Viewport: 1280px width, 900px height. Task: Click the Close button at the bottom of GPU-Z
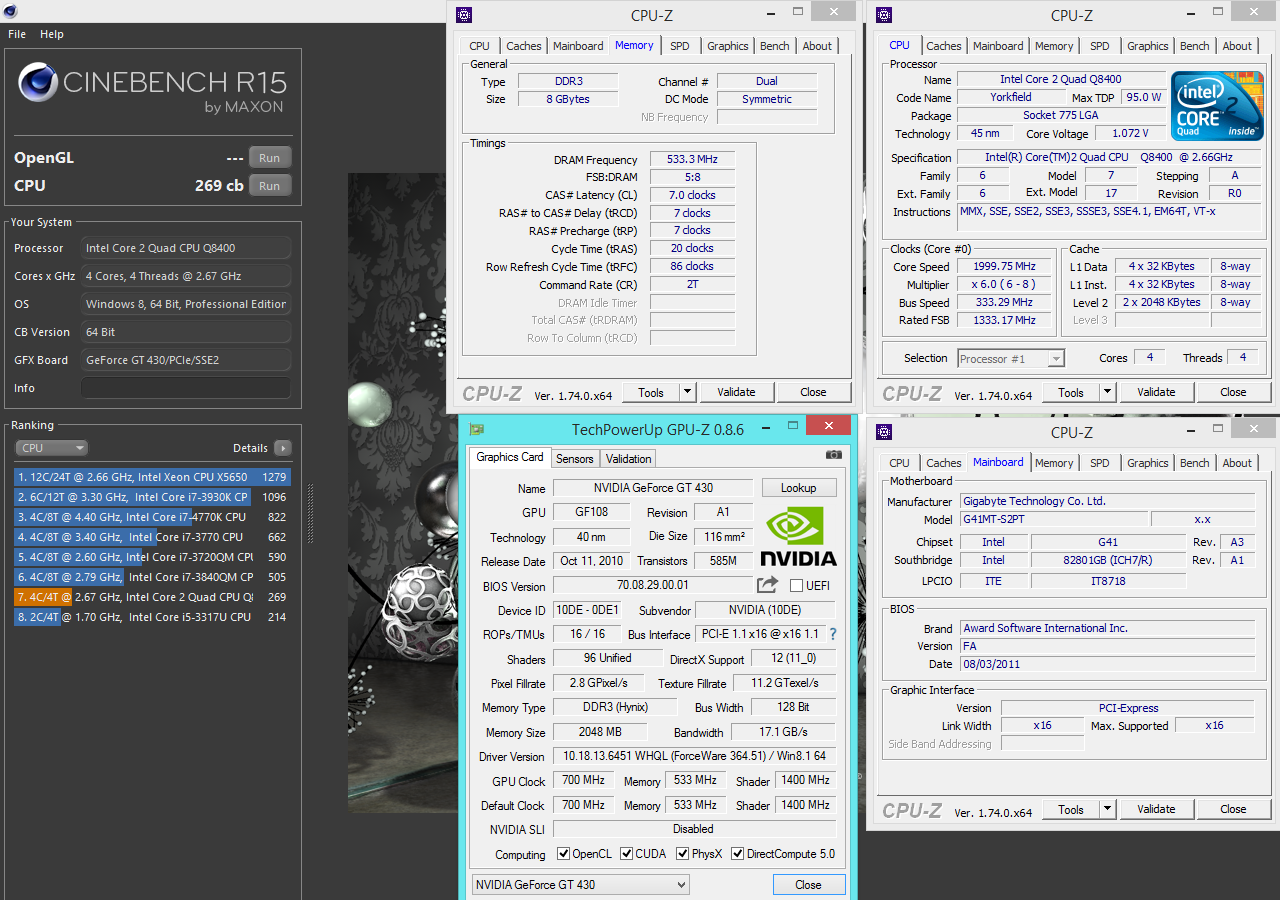tap(808, 885)
